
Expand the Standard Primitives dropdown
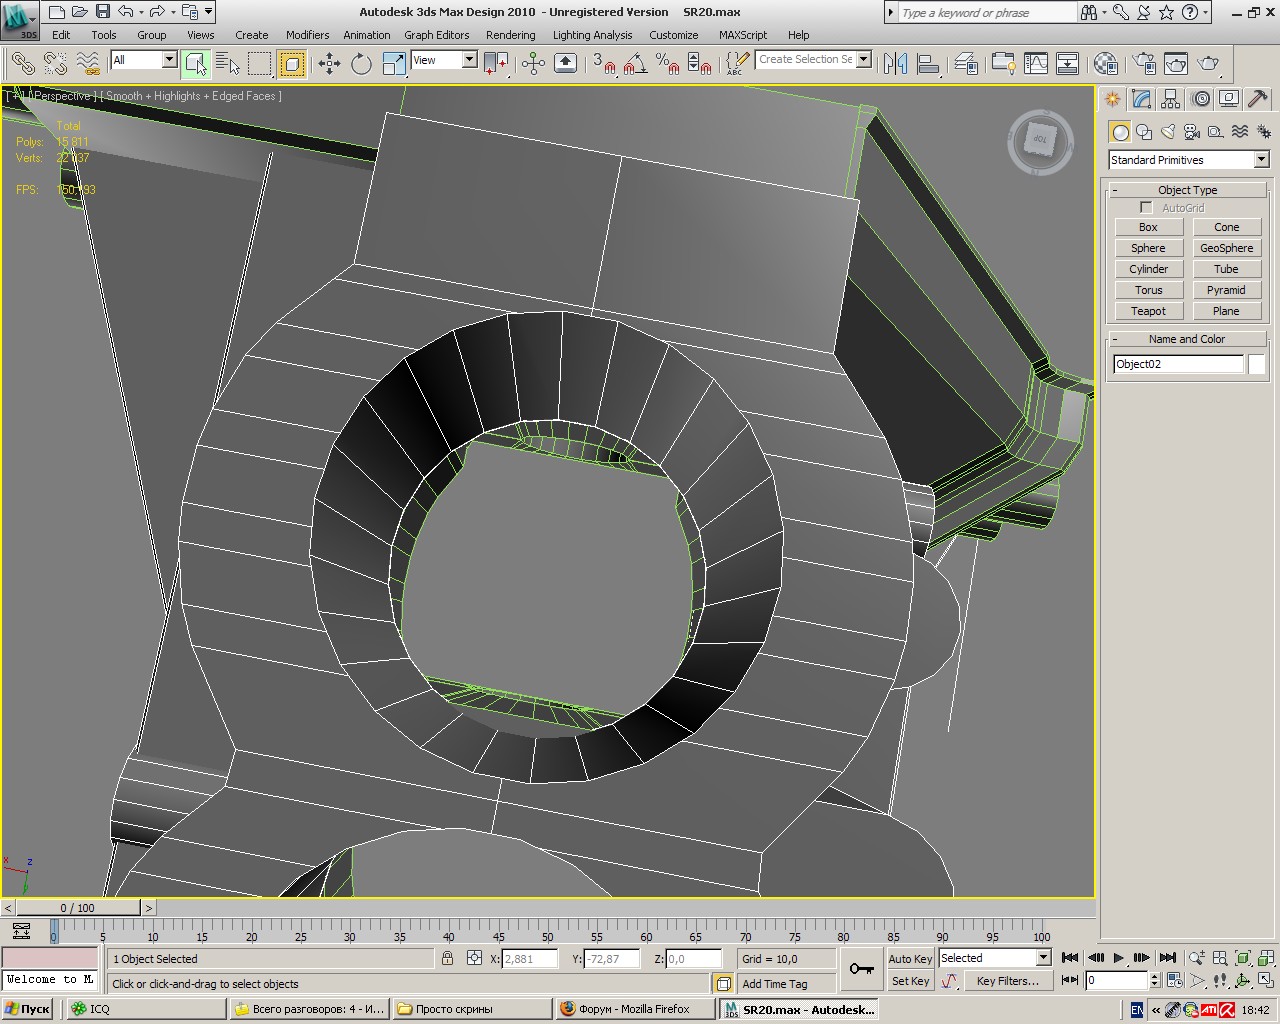tap(1261, 160)
